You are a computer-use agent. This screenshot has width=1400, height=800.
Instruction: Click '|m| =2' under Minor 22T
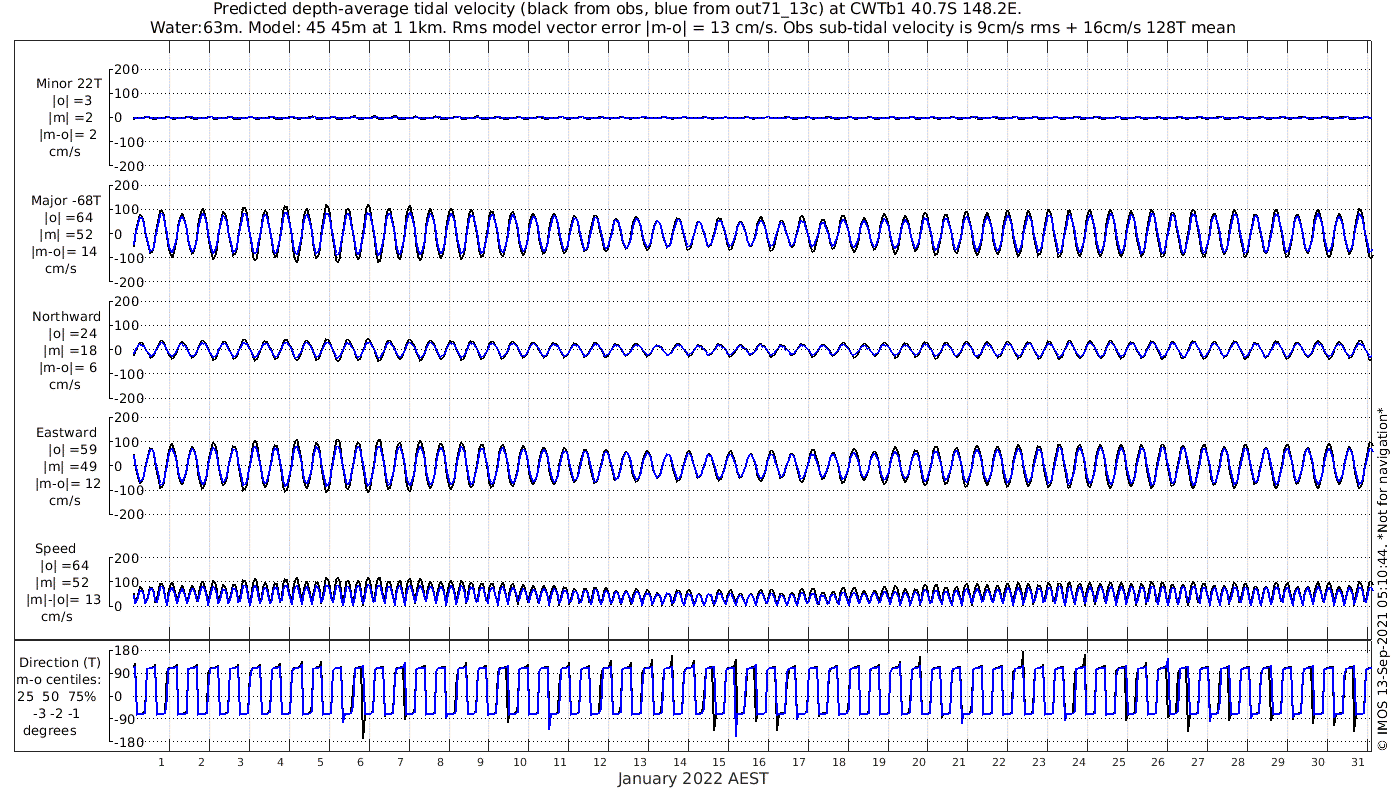click(71, 118)
